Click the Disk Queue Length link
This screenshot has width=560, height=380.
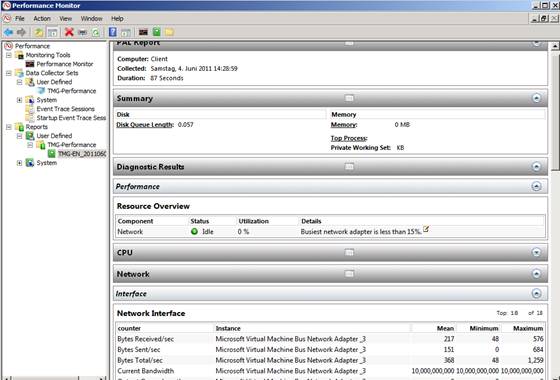[x=145, y=125]
